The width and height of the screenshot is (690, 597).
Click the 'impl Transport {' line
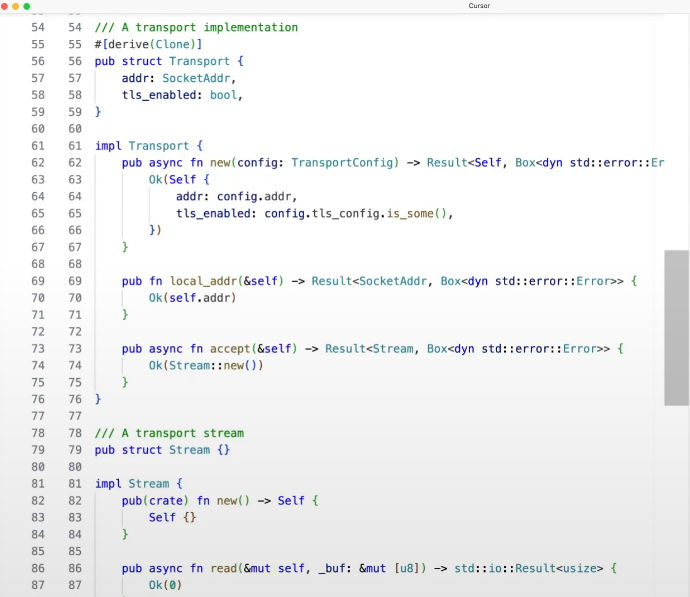(x=149, y=146)
